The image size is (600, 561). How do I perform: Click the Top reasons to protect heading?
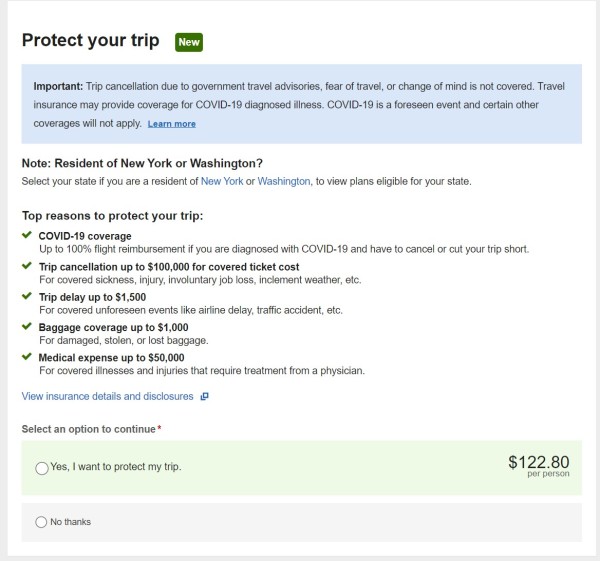(112, 215)
